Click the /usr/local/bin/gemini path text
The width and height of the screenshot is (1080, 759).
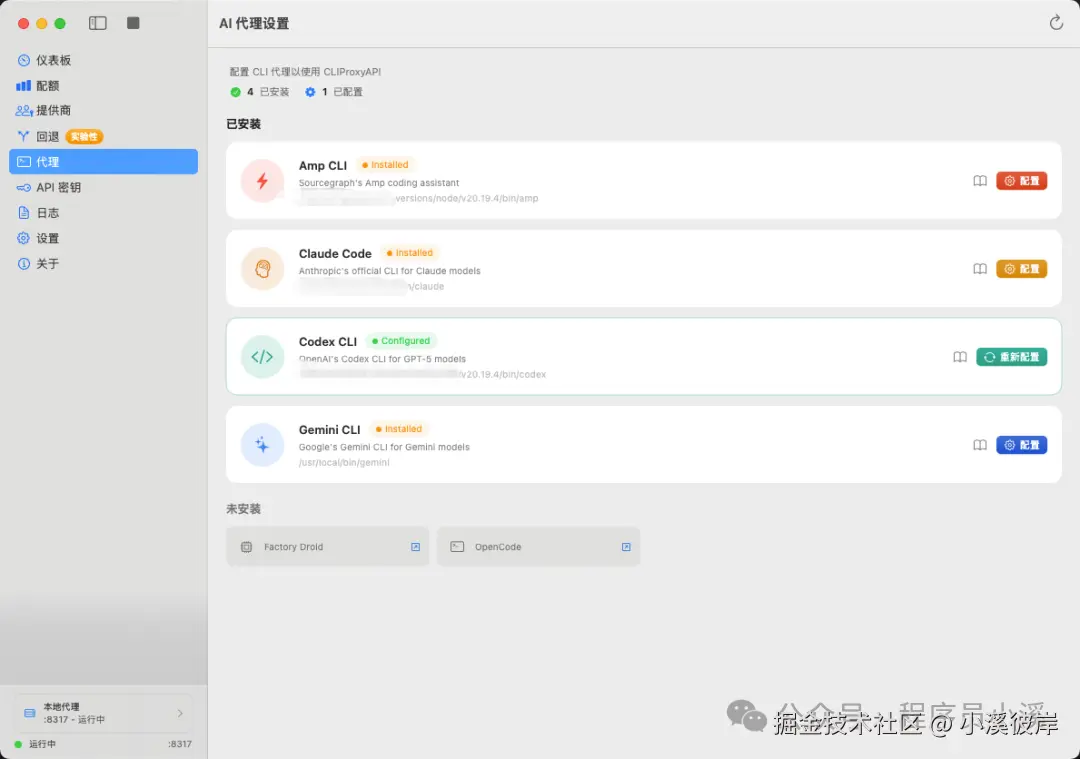pos(344,463)
